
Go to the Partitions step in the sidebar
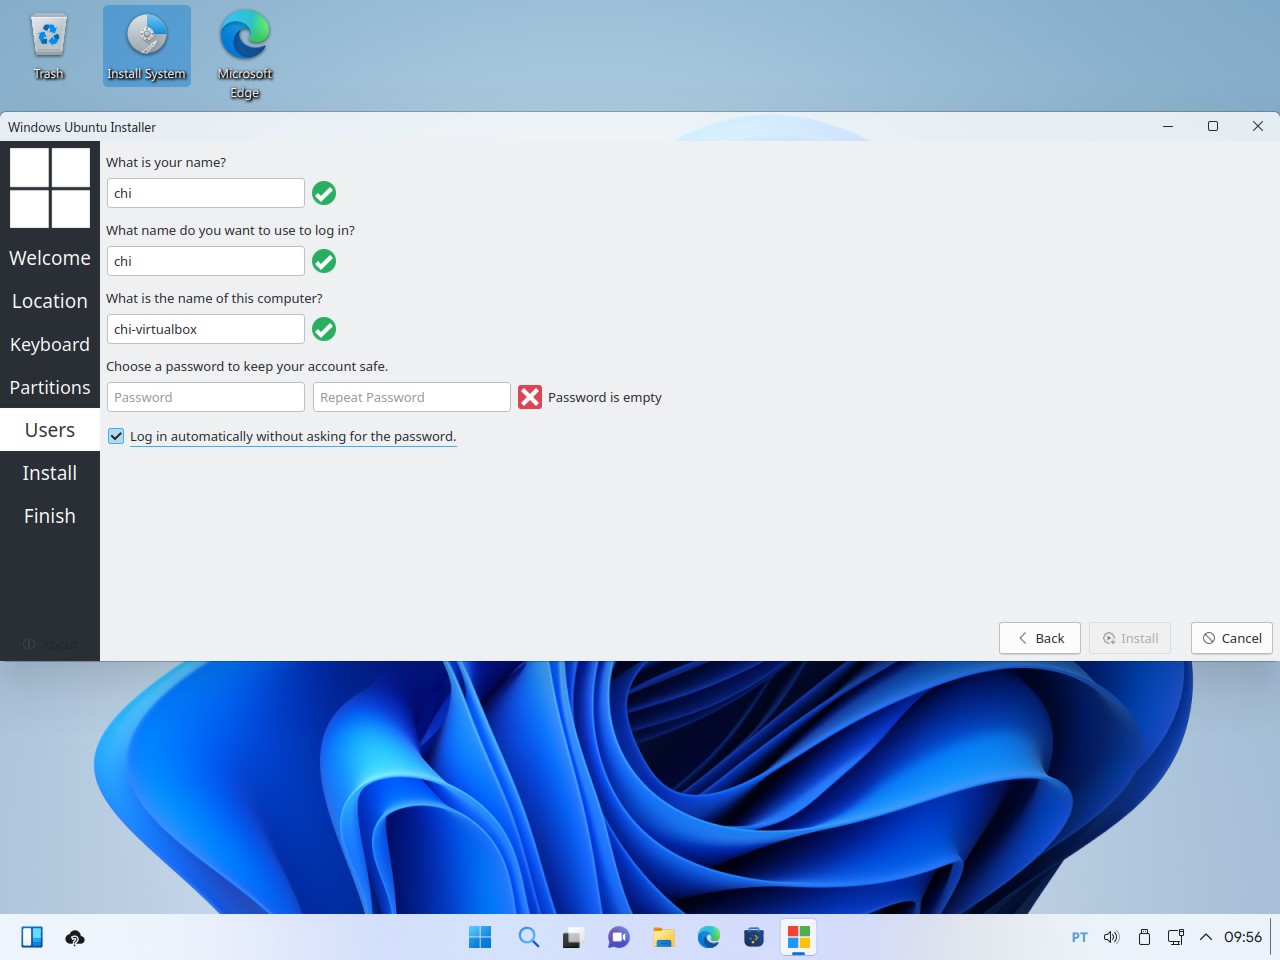click(x=50, y=387)
